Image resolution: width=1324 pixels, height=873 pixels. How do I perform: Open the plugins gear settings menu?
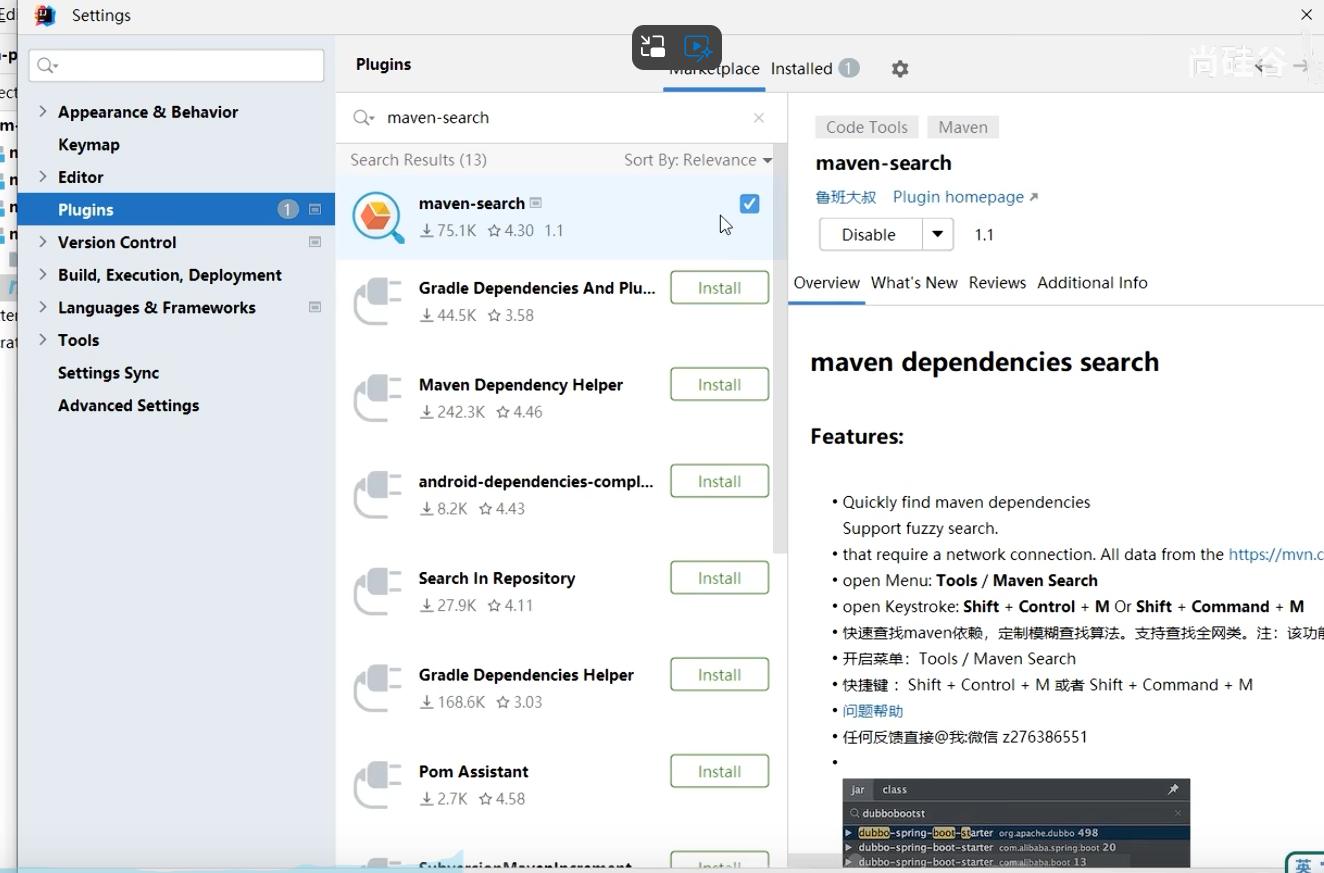[x=900, y=69]
